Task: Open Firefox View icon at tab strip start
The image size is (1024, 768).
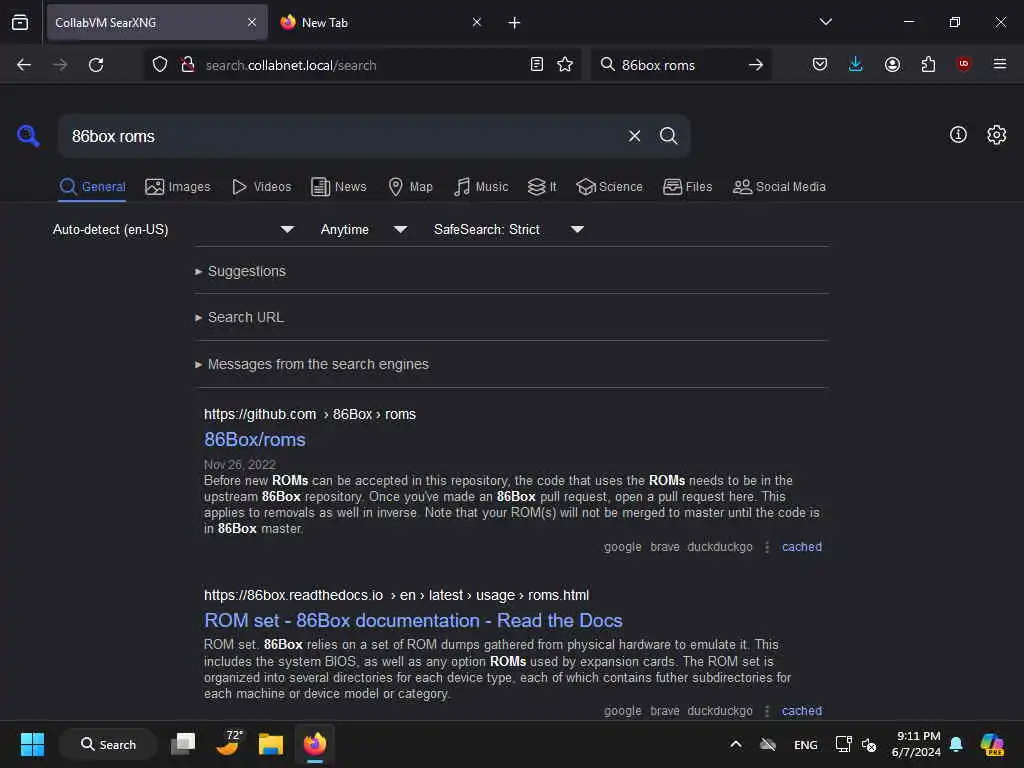Action: coord(20,22)
